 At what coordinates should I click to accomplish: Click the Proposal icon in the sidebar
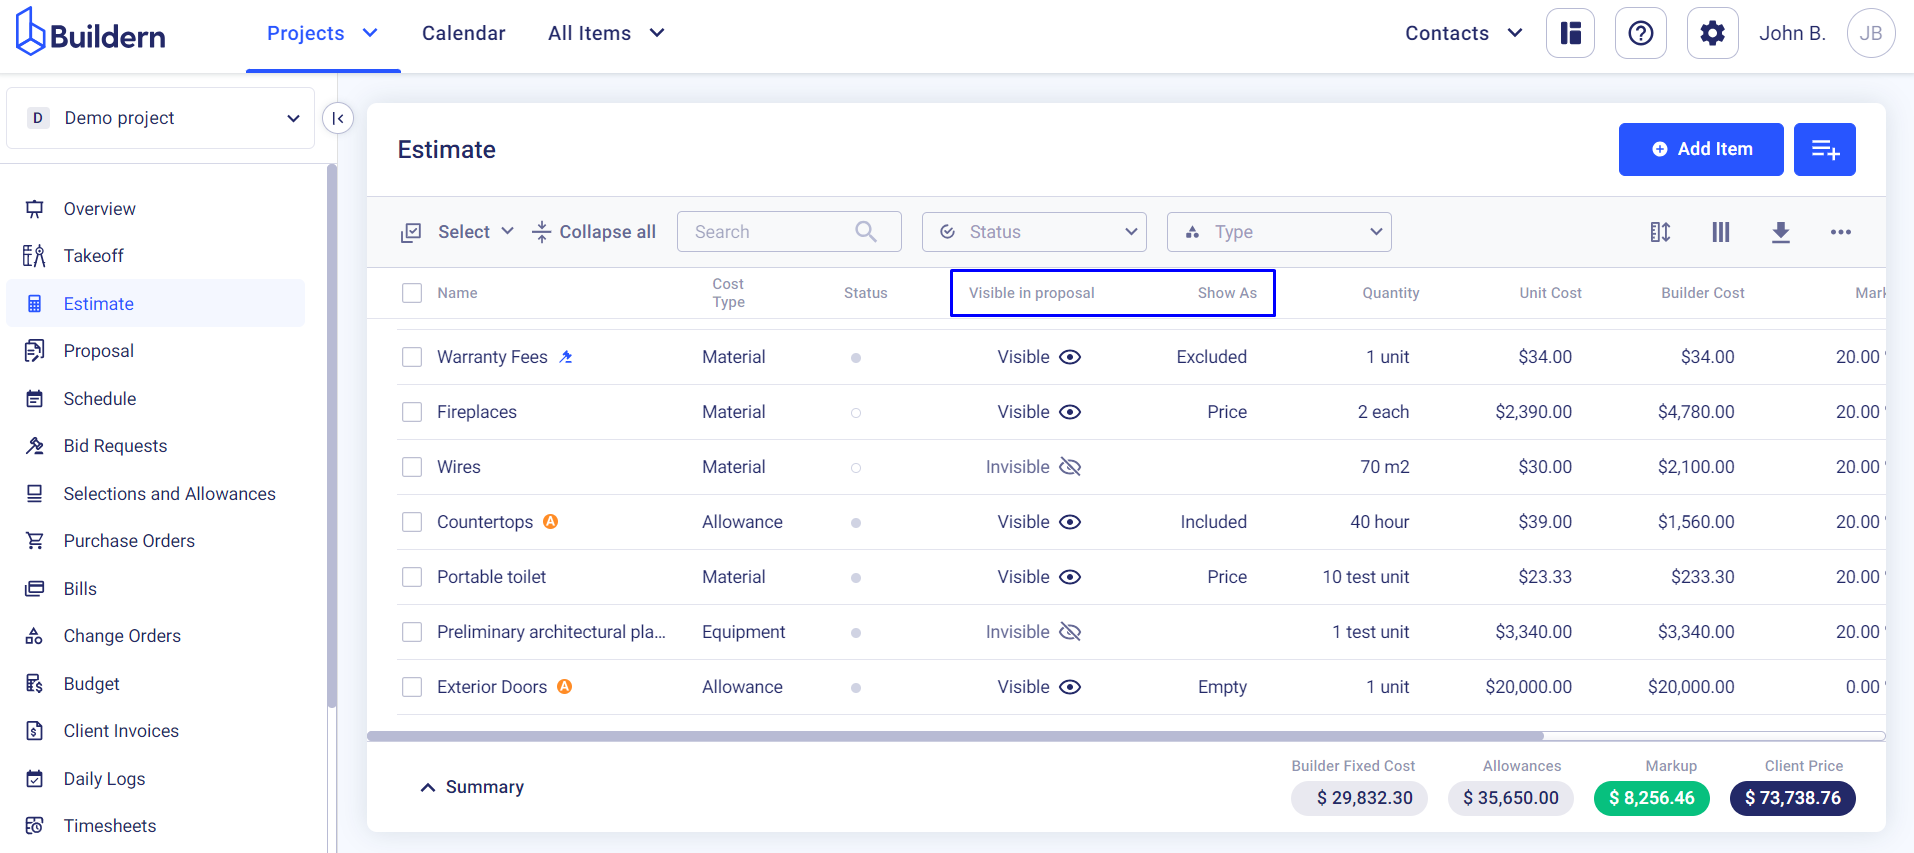click(34, 351)
